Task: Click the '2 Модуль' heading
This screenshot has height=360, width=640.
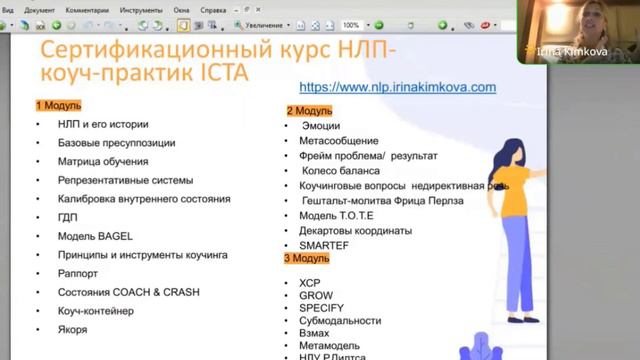Action: click(309, 111)
